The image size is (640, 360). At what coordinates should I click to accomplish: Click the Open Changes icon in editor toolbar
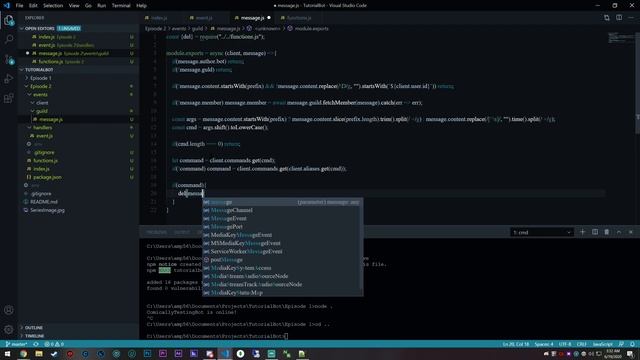[x=607, y=18]
